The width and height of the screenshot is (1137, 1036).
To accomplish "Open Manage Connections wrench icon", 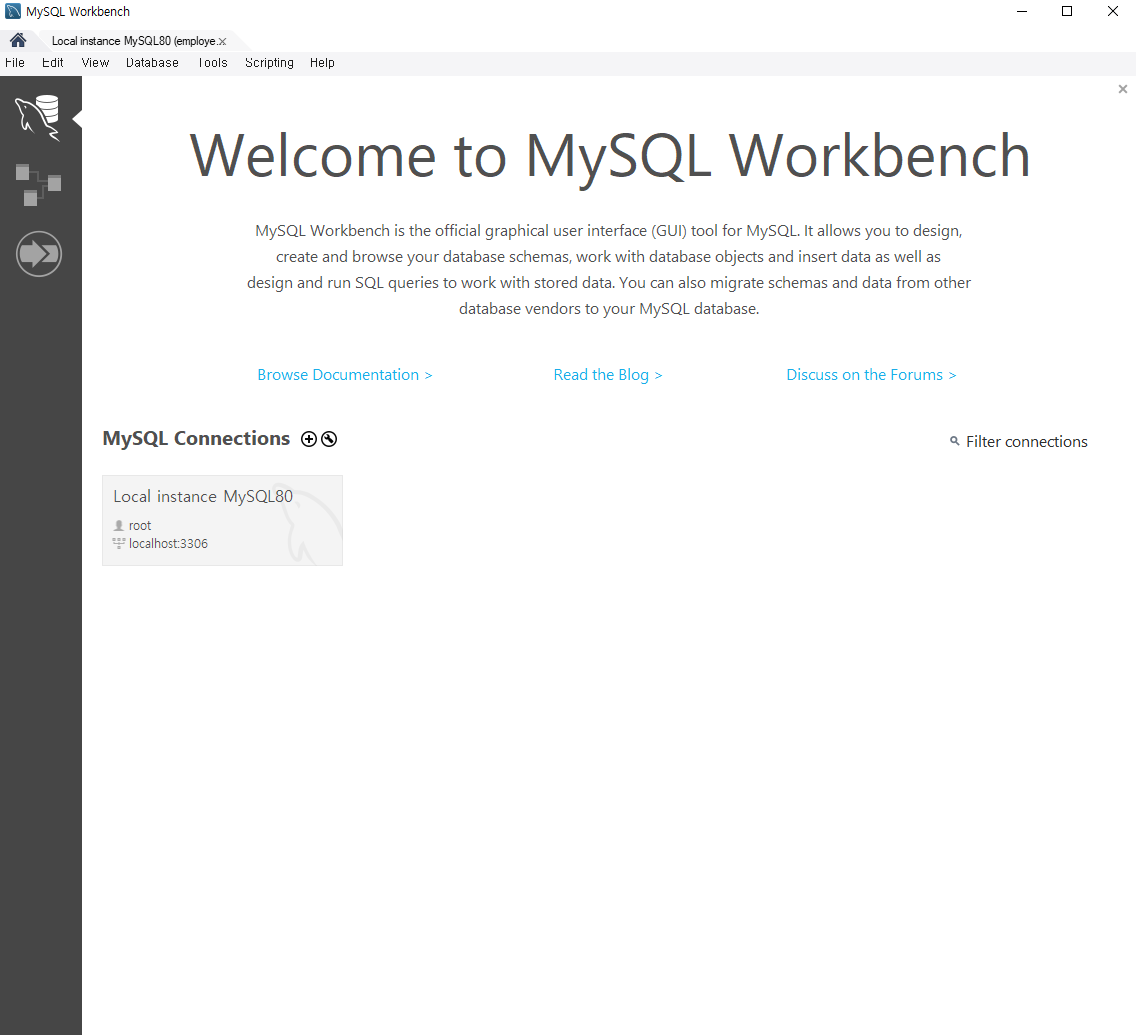I will (x=329, y=439).
